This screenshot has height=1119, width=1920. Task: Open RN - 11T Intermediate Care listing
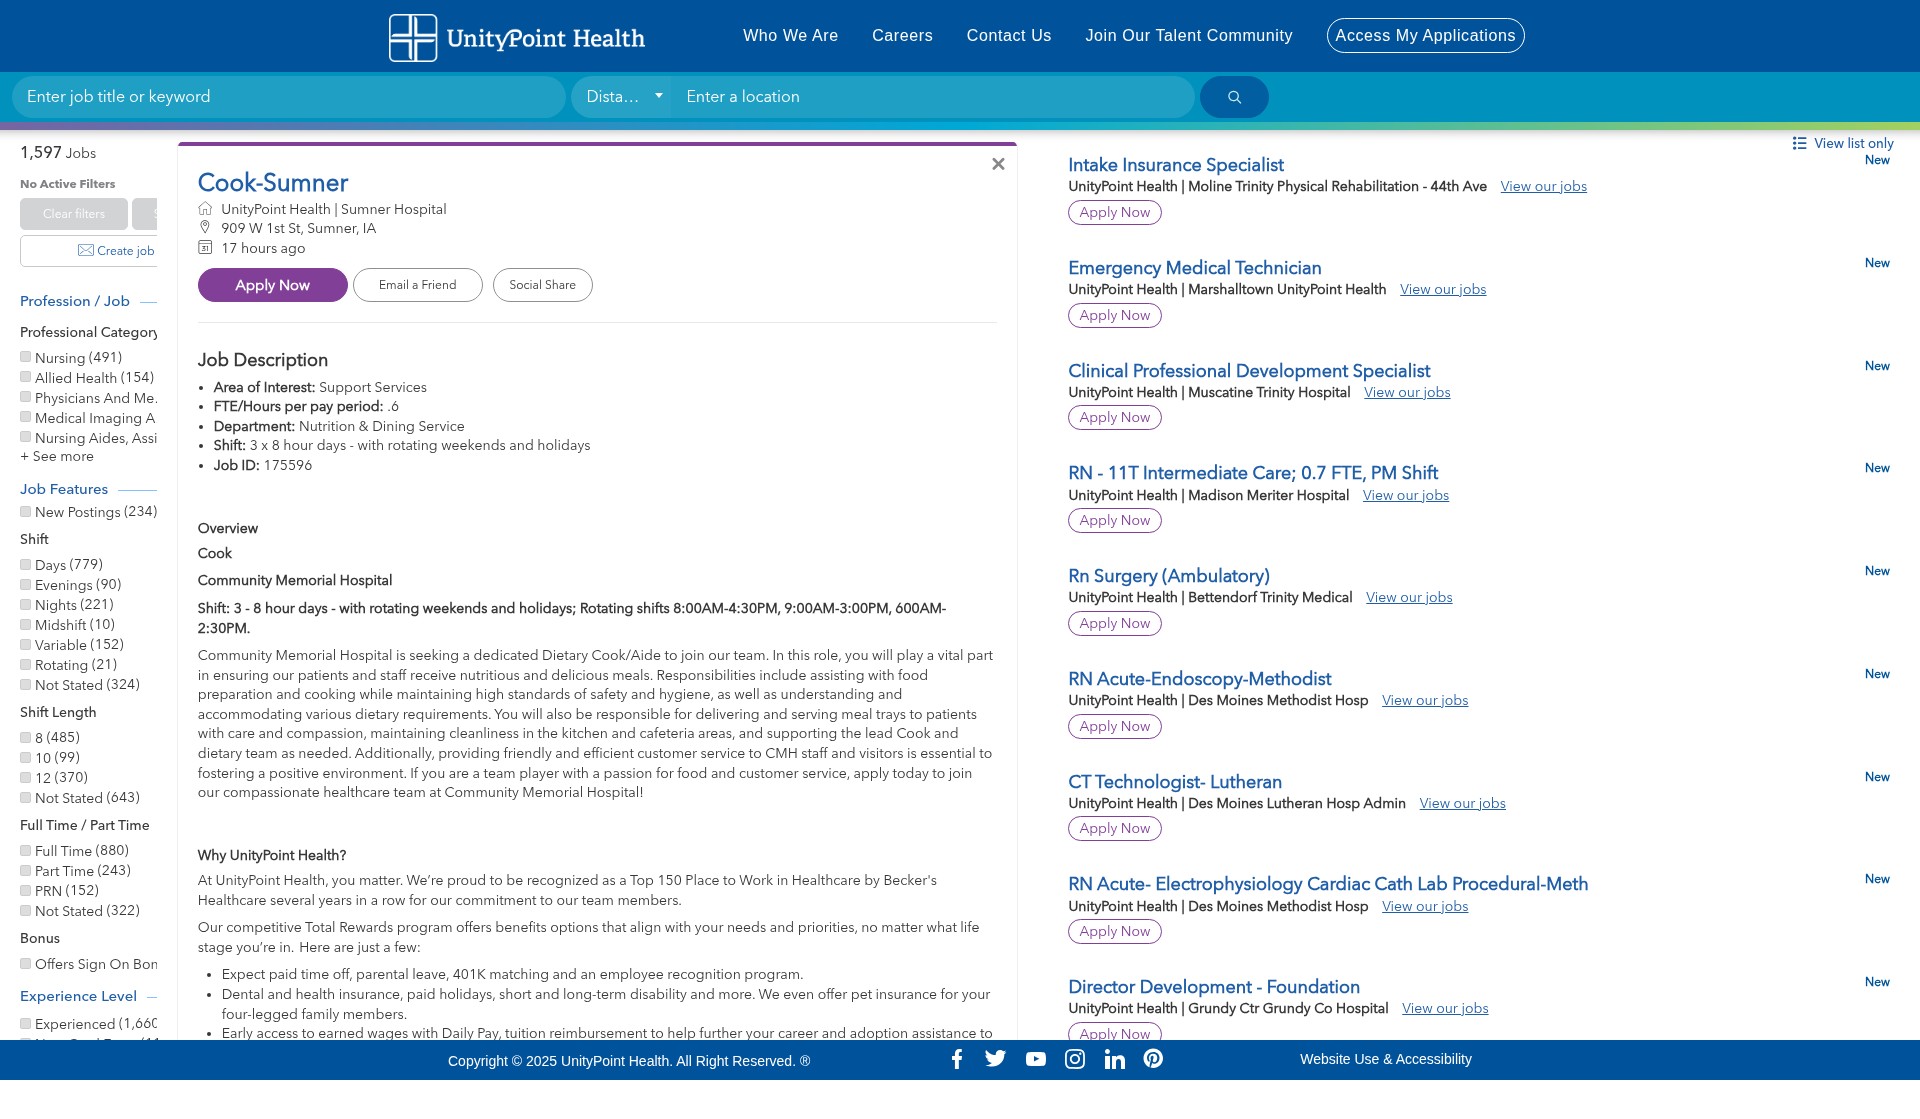(x=1253, y=473)
